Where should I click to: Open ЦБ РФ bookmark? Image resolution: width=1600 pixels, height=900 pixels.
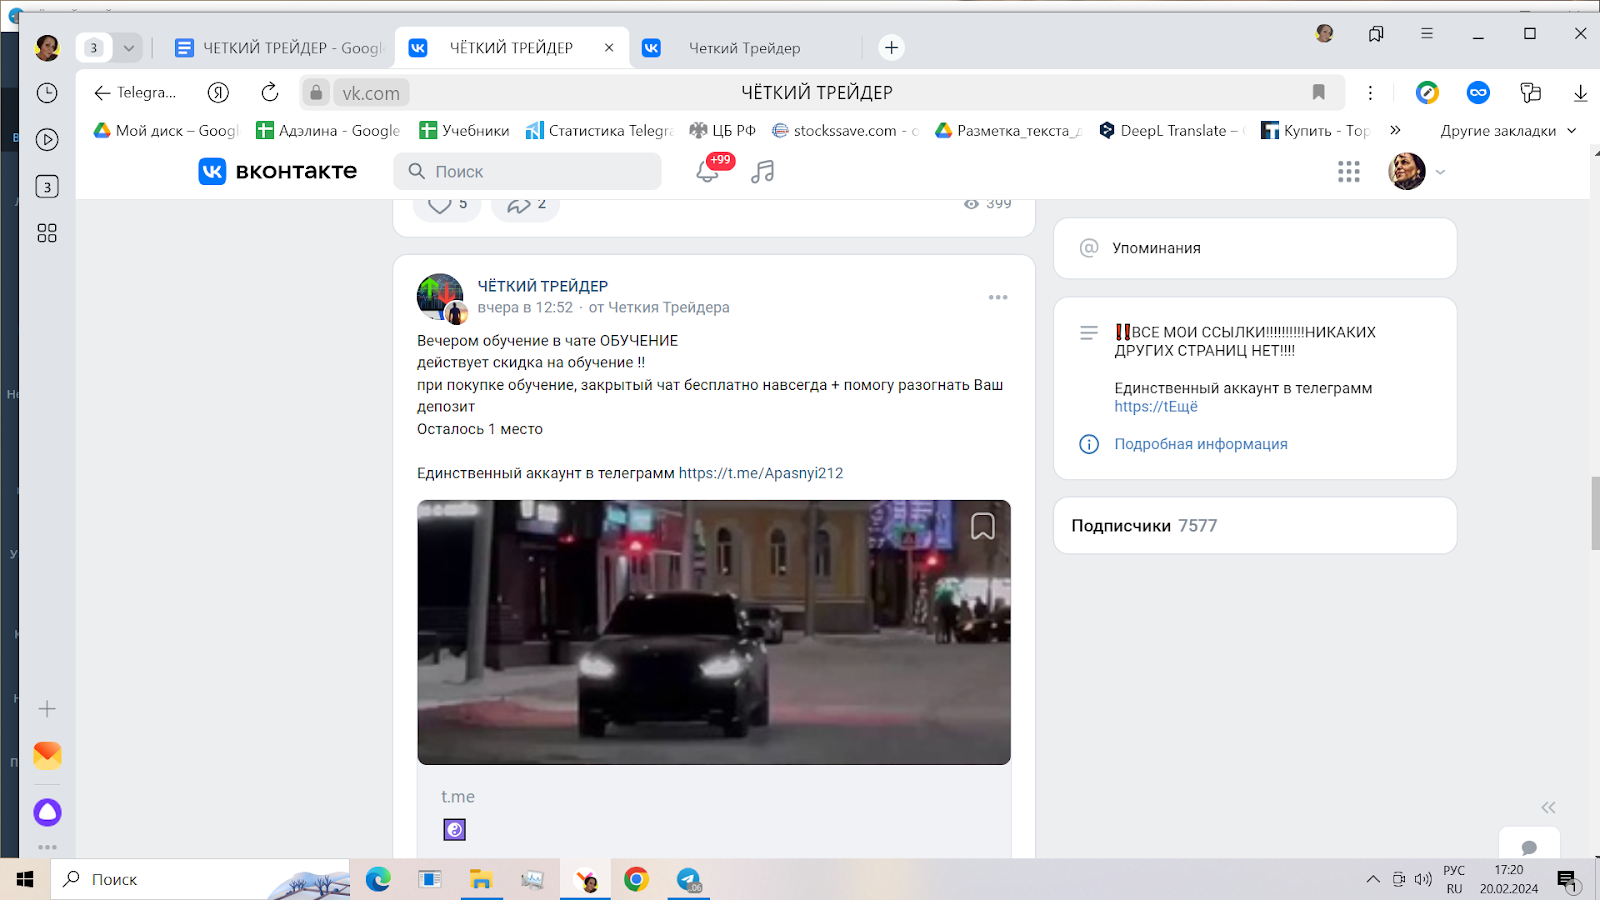pos(722,131)
